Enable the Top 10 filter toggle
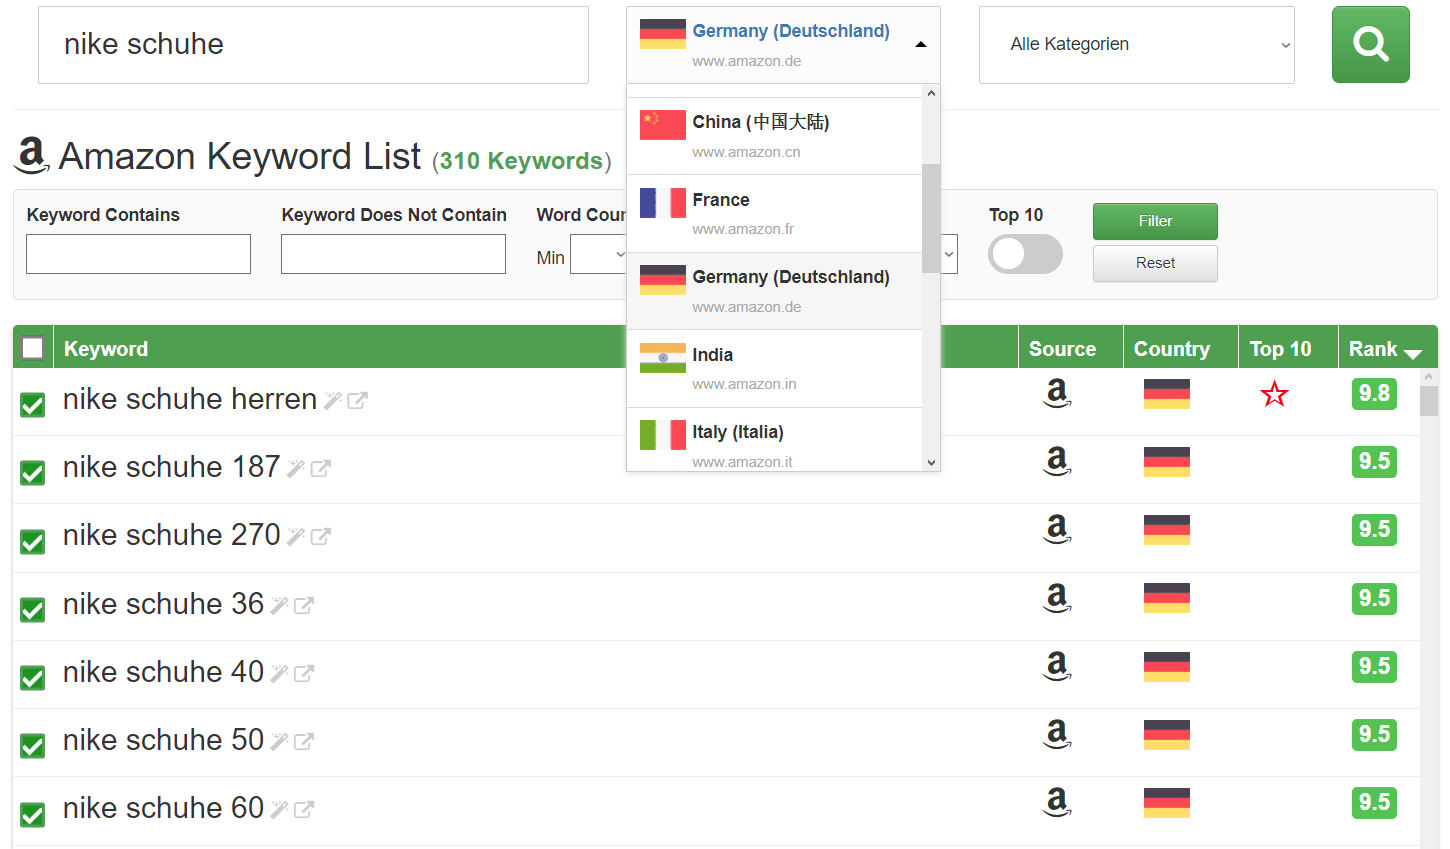Image resolution: width=1450 pixels, height=849 pixels. [x=1025, y=254]
